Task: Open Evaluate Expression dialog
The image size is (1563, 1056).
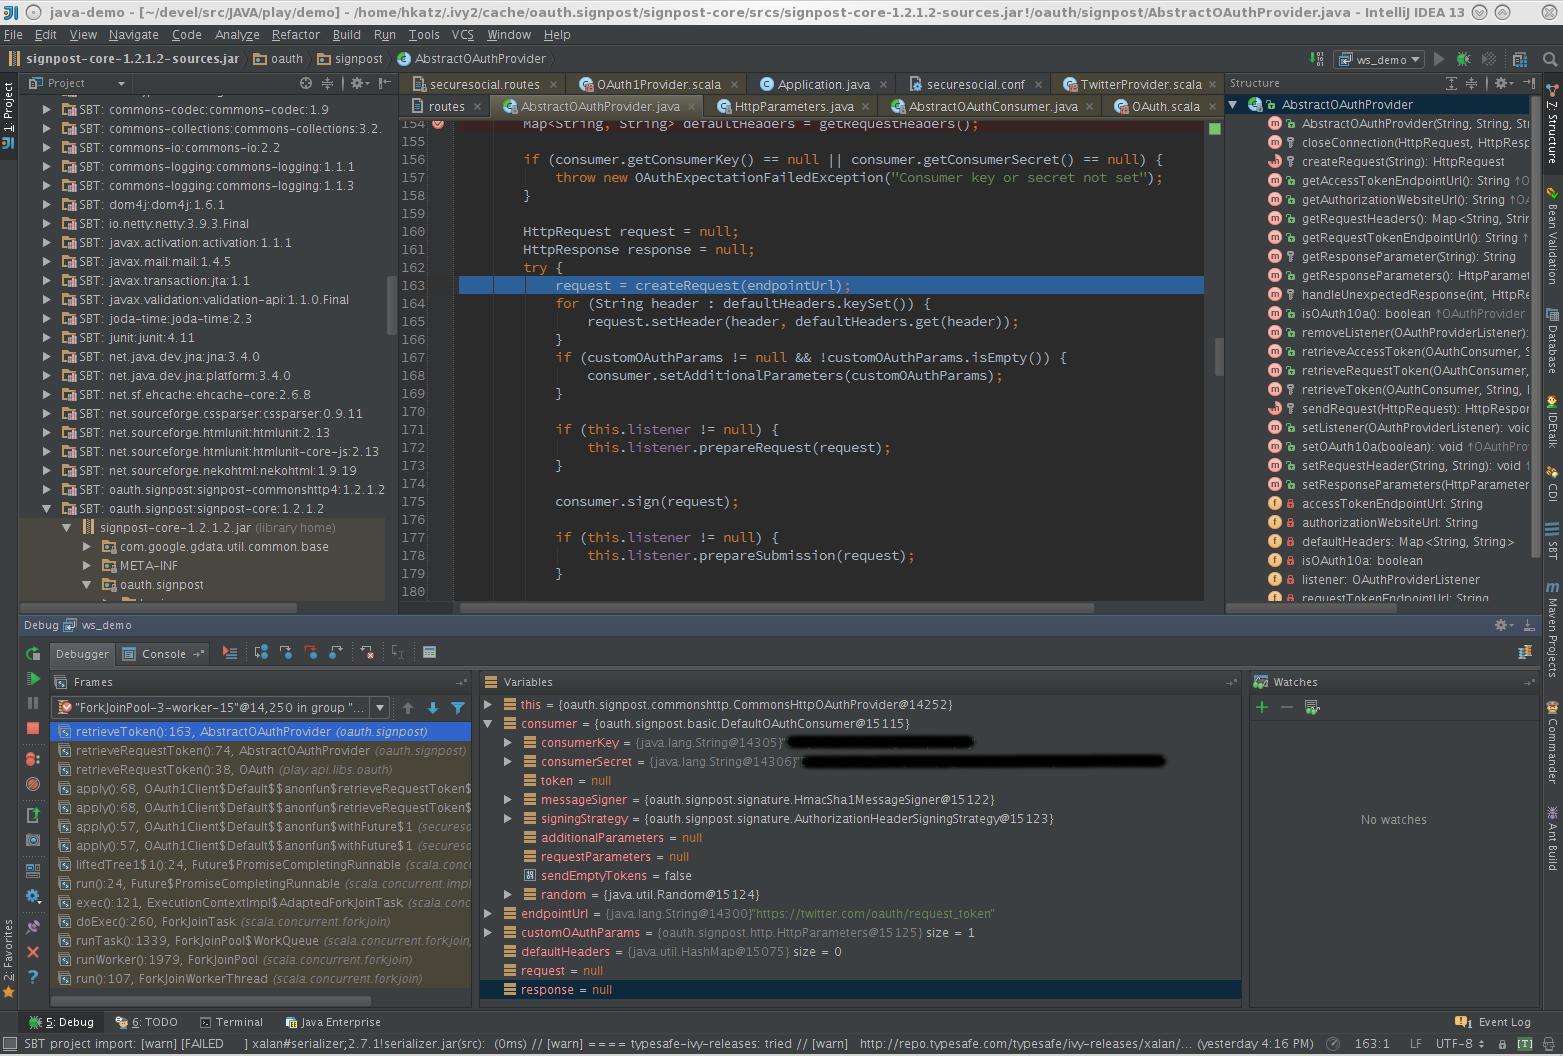Action: pos(429,653)
